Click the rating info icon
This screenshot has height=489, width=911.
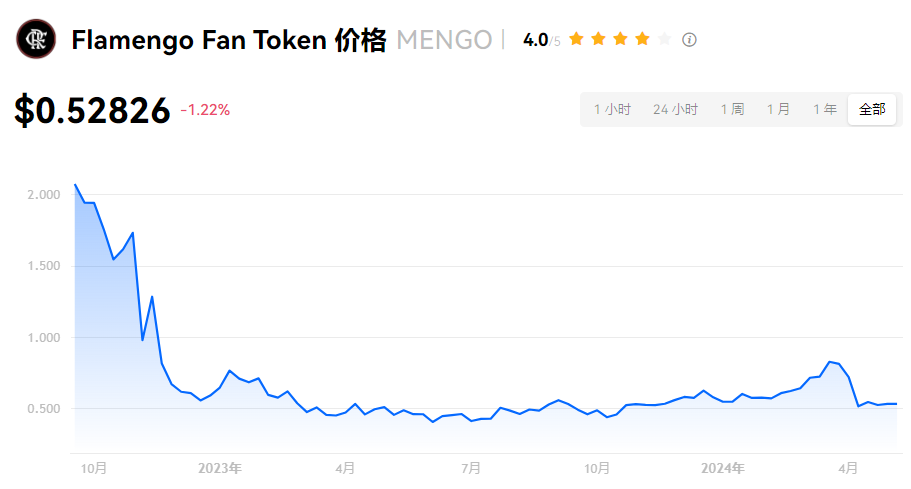pyautogui.click(x=689, y=40)
